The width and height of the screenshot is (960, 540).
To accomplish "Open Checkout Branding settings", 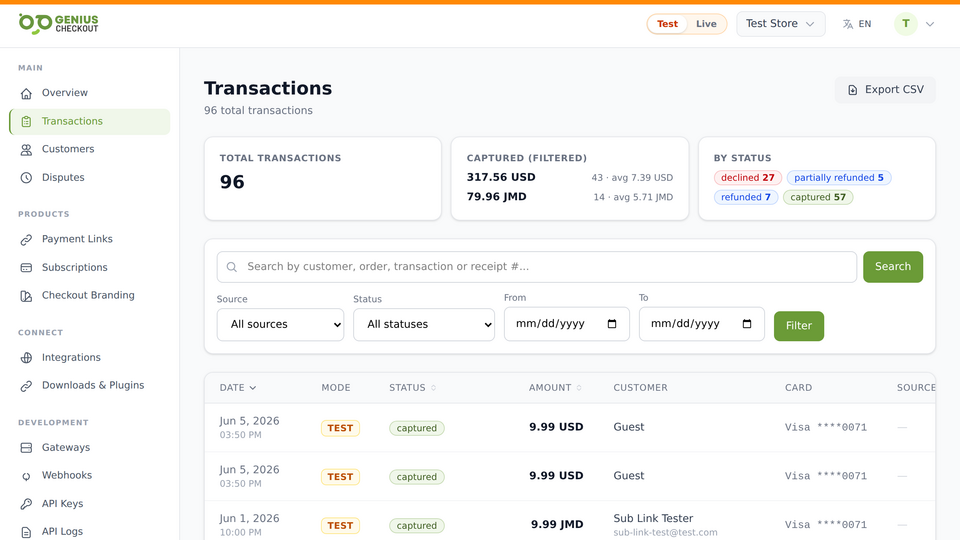I will 90,296.
